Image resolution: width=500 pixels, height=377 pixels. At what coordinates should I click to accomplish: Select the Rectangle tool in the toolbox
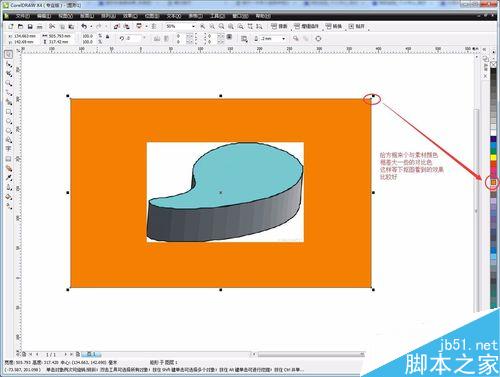pyautogui.click(x=9, y=112)
